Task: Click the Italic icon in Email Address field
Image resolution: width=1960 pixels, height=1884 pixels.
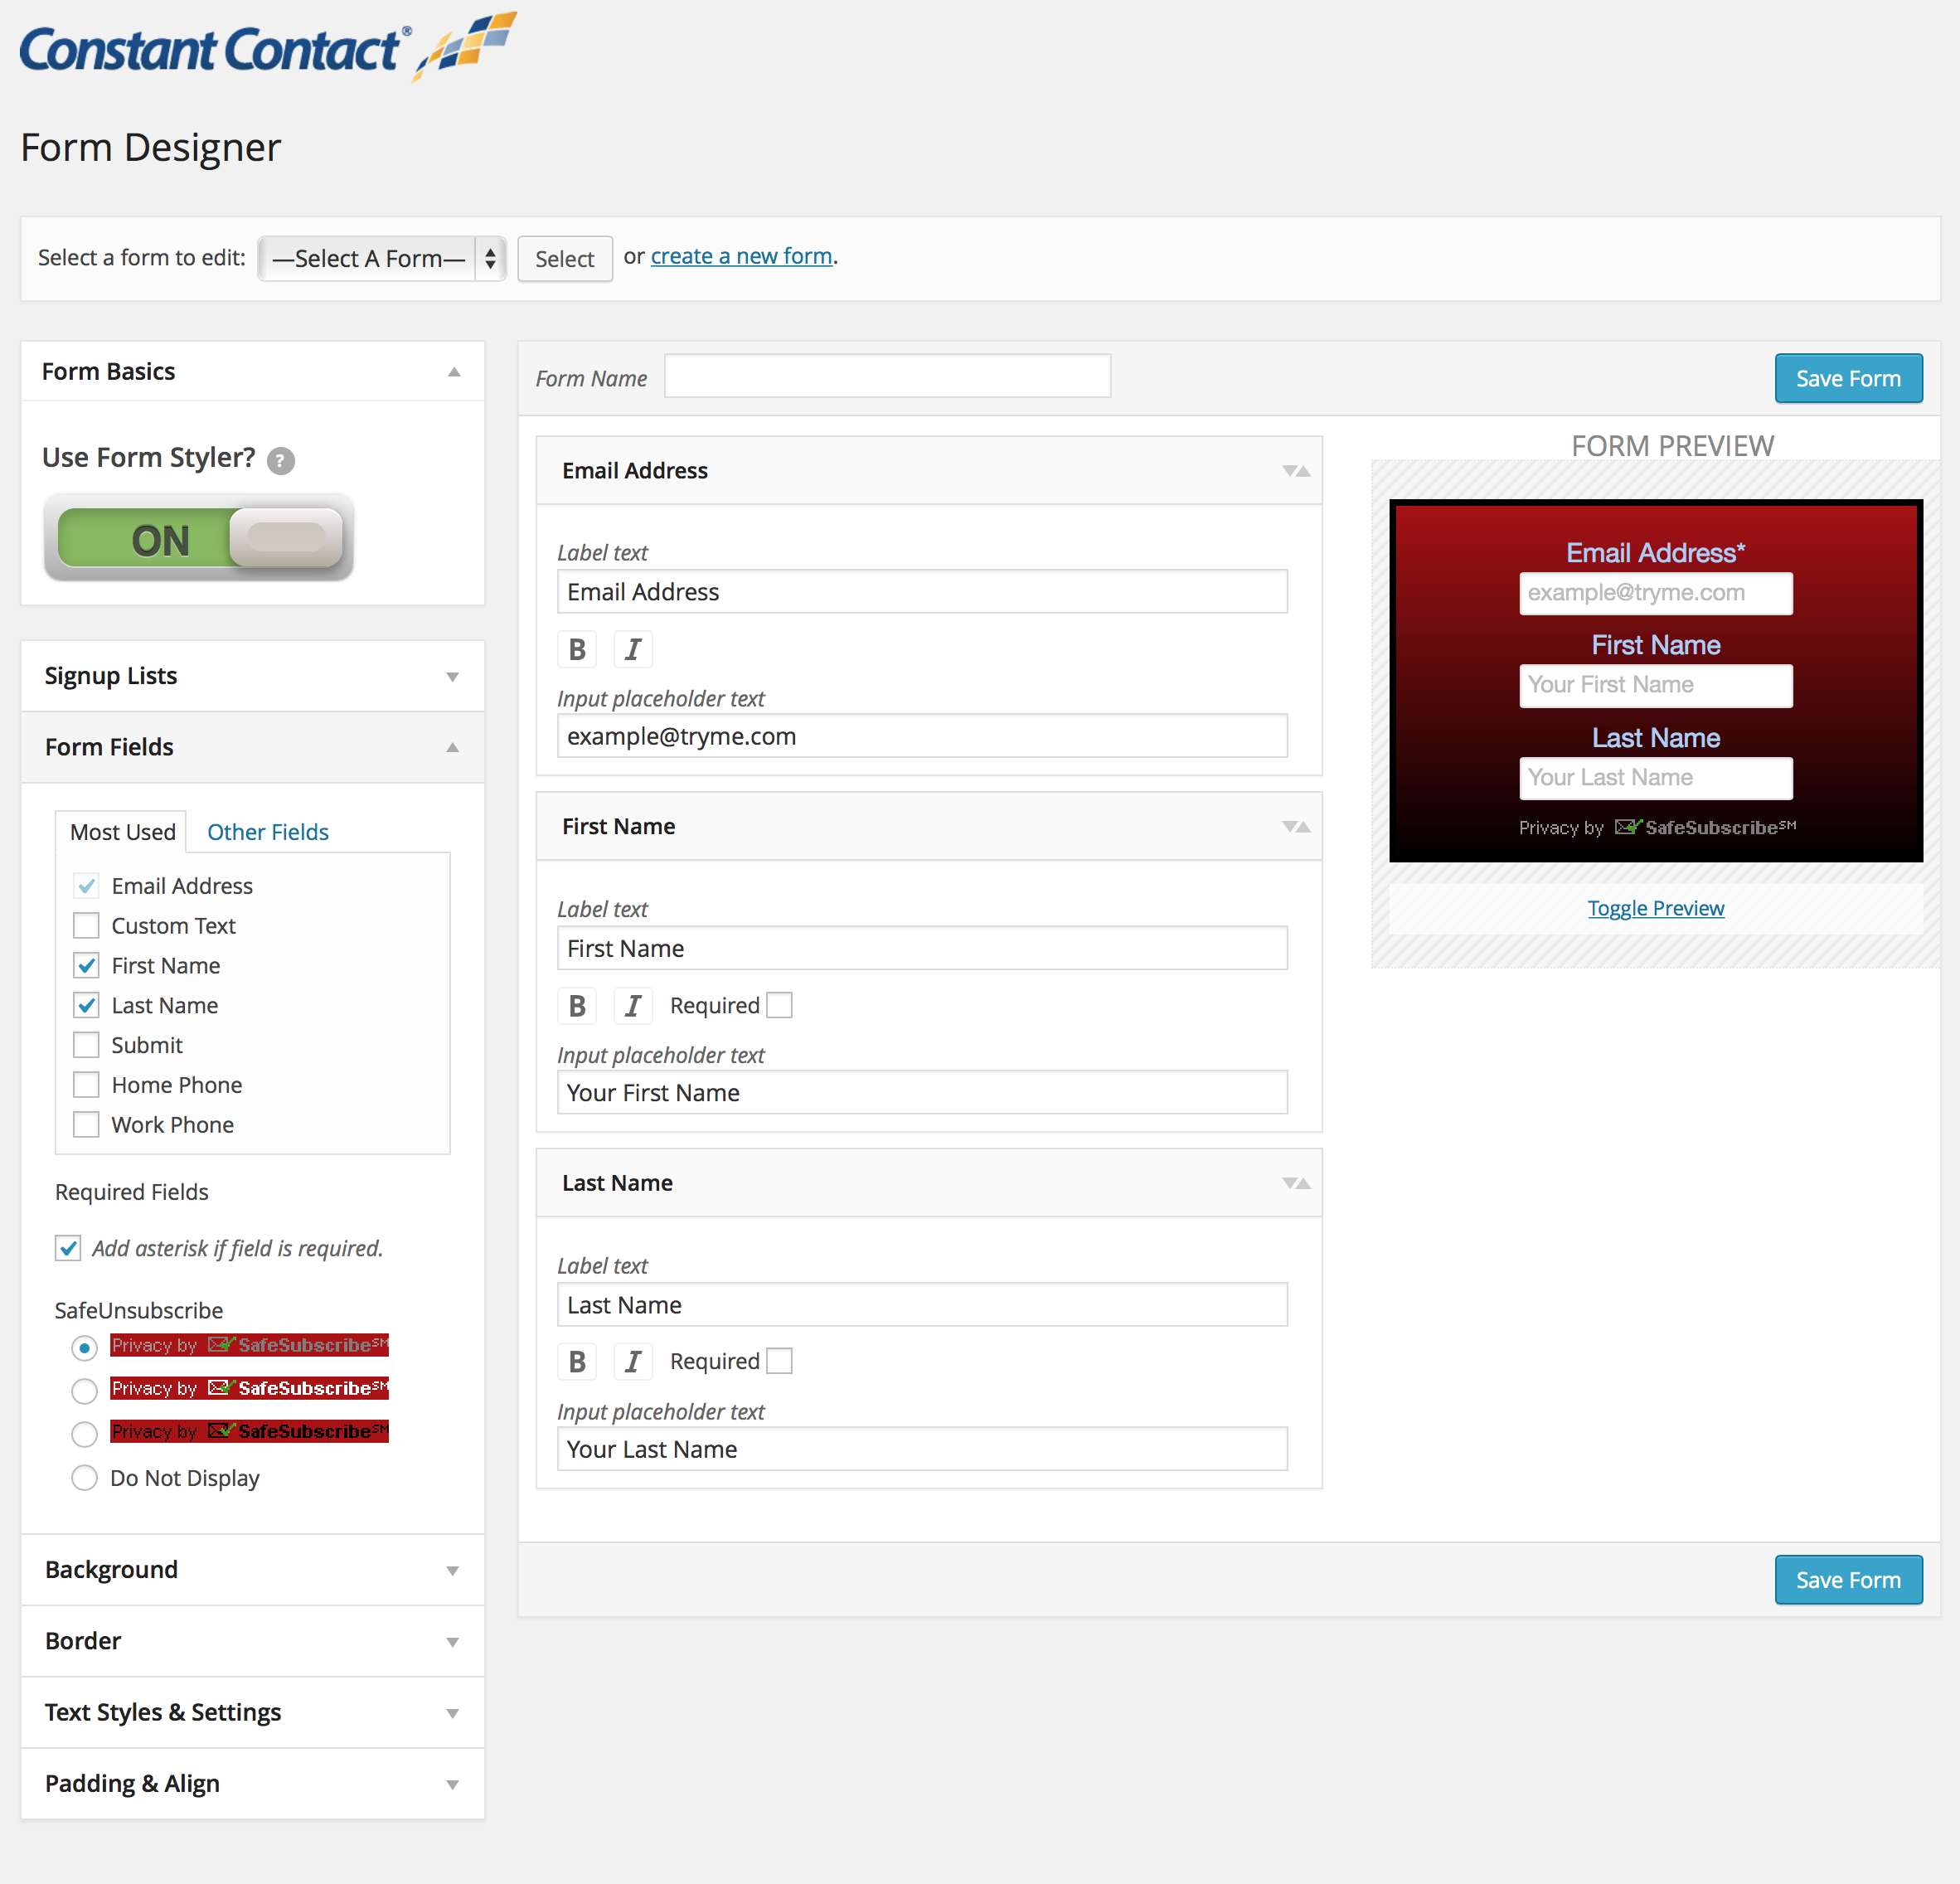Action: point(632,649)
